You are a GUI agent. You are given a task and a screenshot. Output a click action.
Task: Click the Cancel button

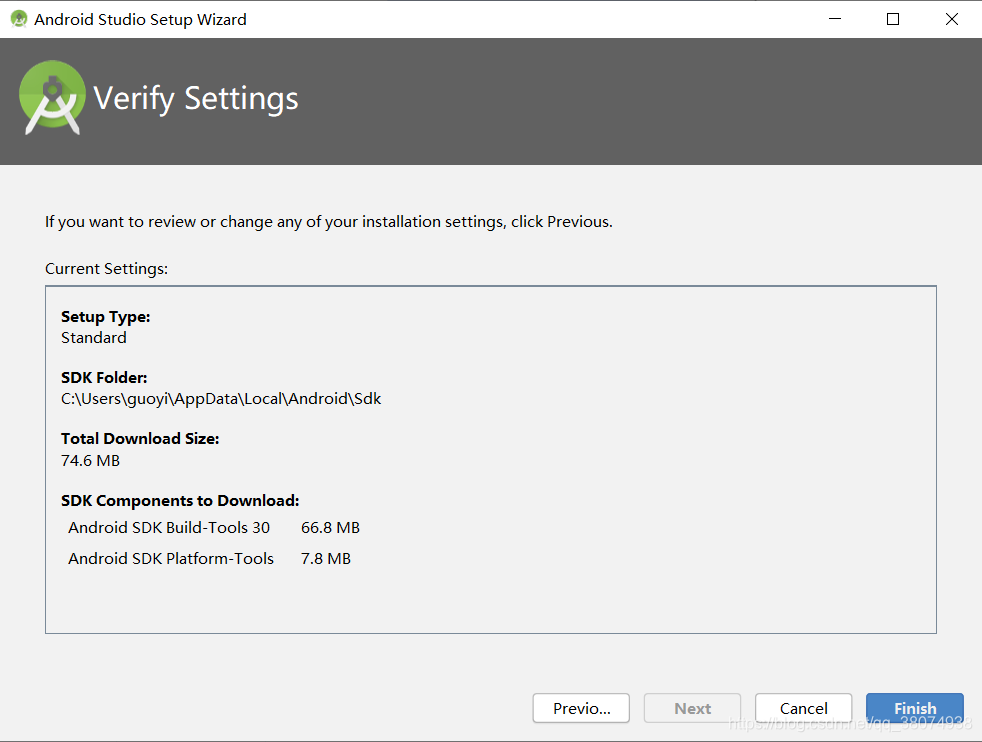click(x=804, y=708)
